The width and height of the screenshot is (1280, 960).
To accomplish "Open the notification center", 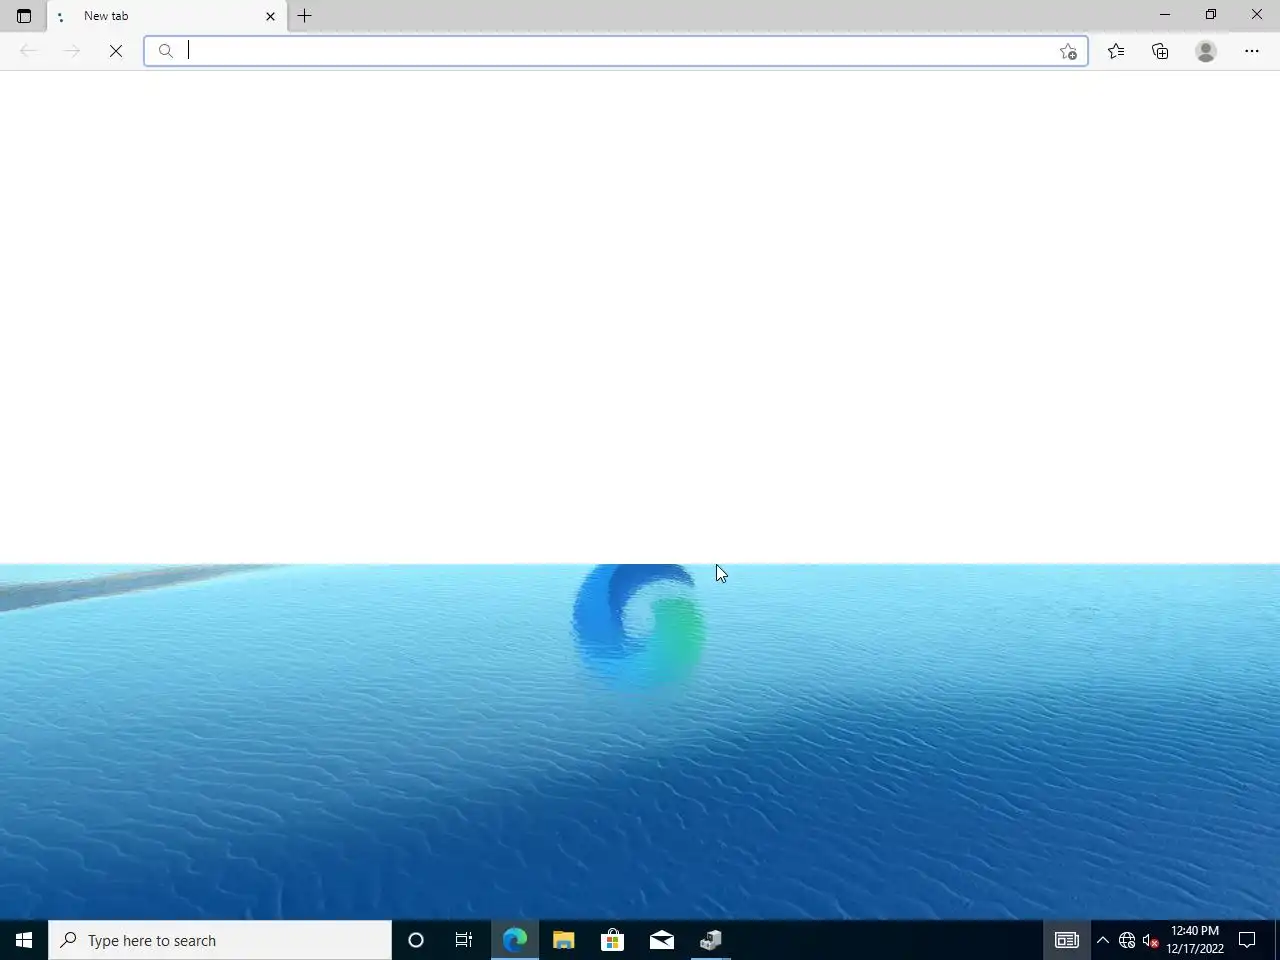I will 1247,940.
